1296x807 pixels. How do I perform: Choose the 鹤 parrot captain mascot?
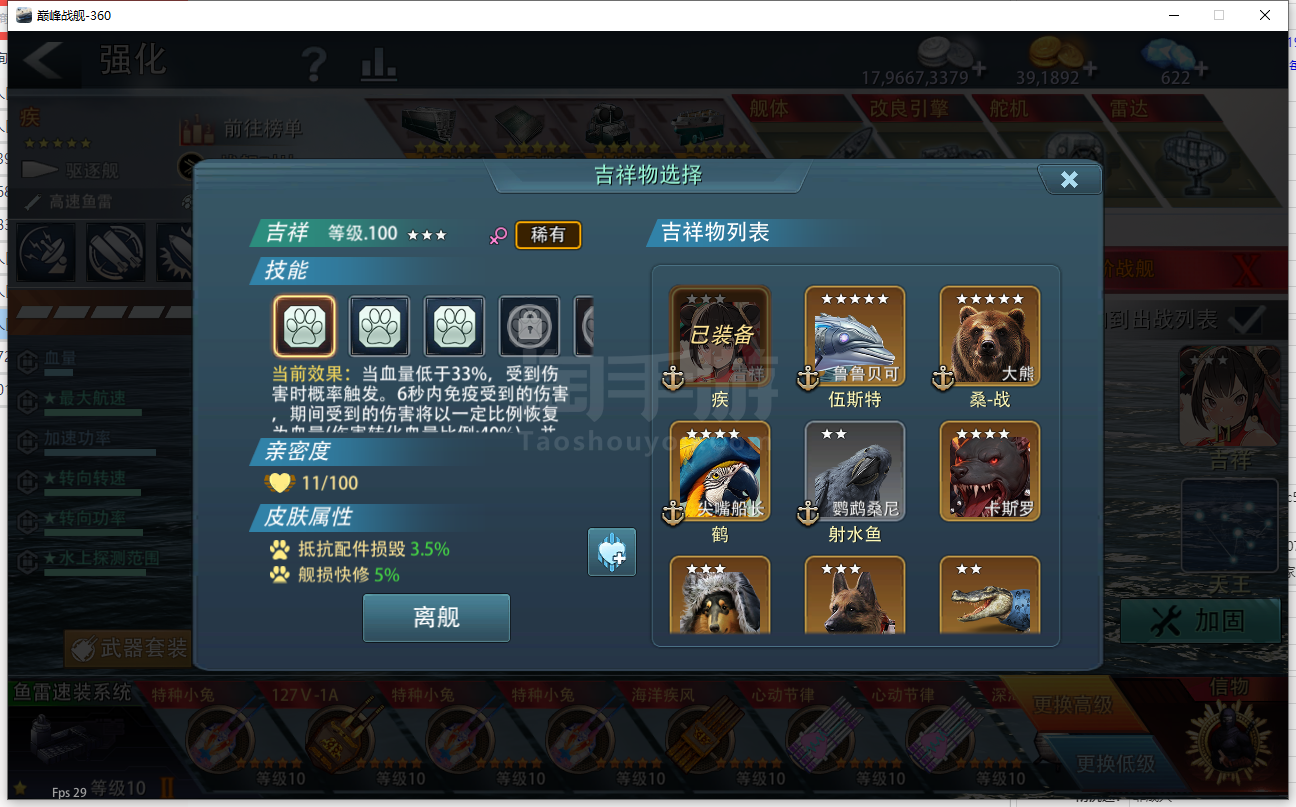(x=720, y=472)
